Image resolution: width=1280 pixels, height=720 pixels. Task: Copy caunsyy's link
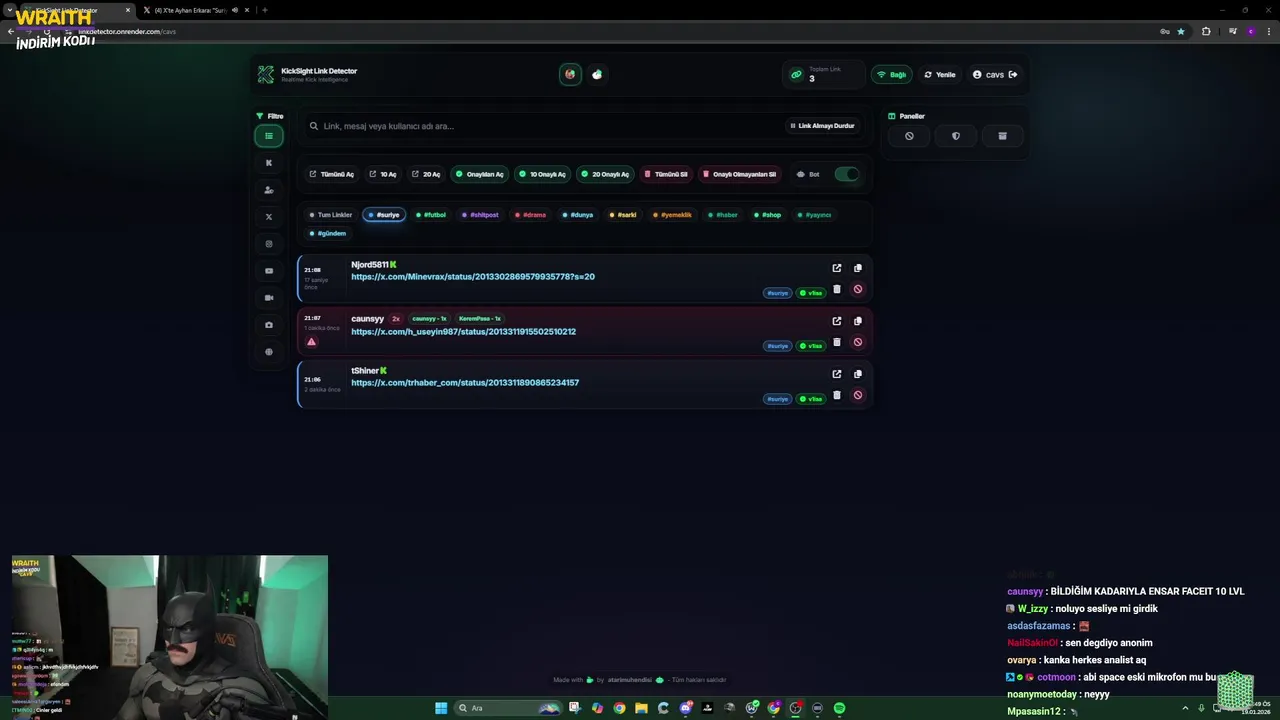click(x=858, y=321)
